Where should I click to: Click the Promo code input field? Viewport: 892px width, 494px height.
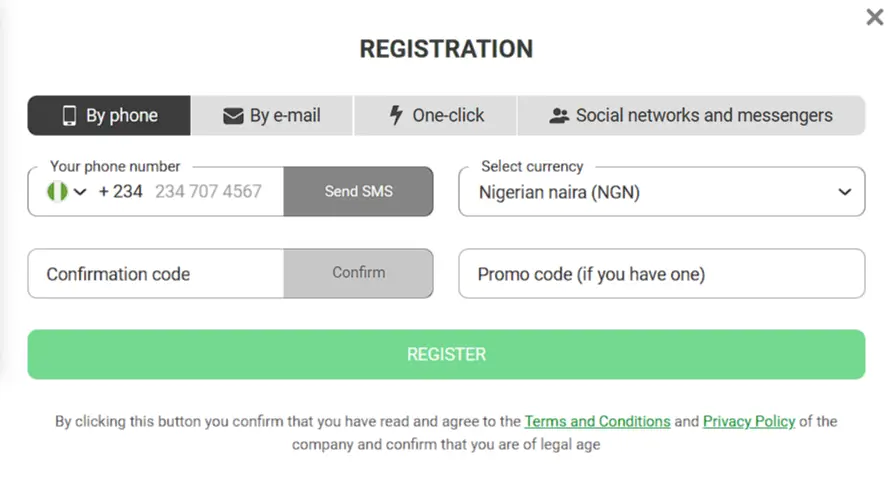tap(661, 274)
